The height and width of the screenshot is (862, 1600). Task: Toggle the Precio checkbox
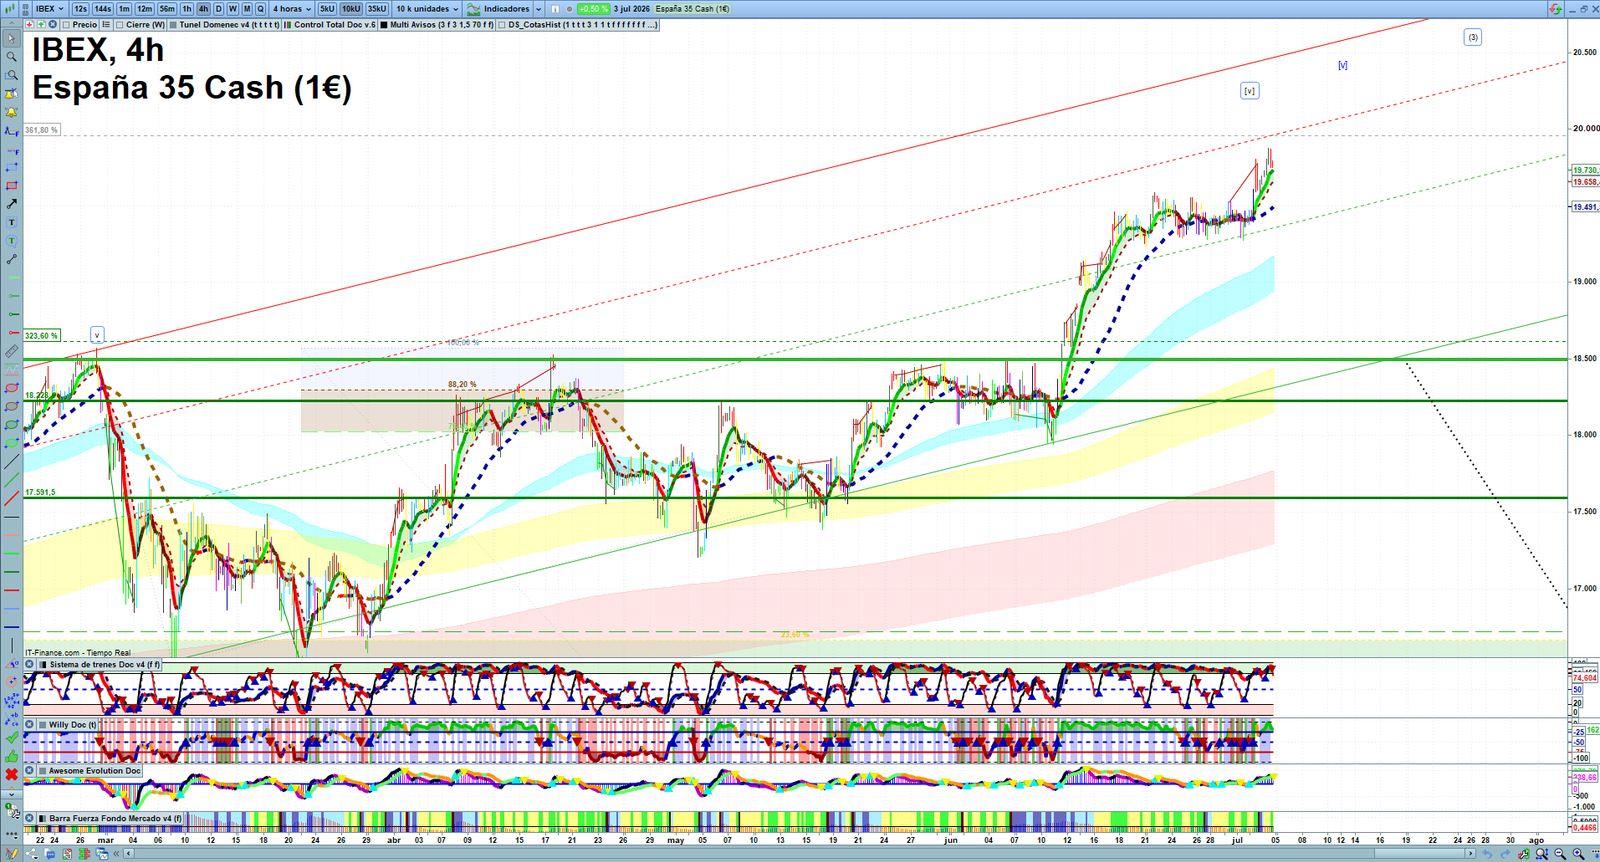click(x=66, y=25)
